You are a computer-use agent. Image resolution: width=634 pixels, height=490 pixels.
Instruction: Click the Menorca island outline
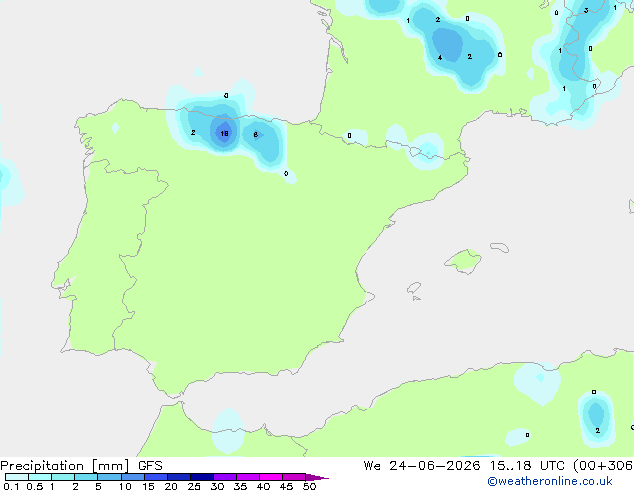(x=500, y=247)
